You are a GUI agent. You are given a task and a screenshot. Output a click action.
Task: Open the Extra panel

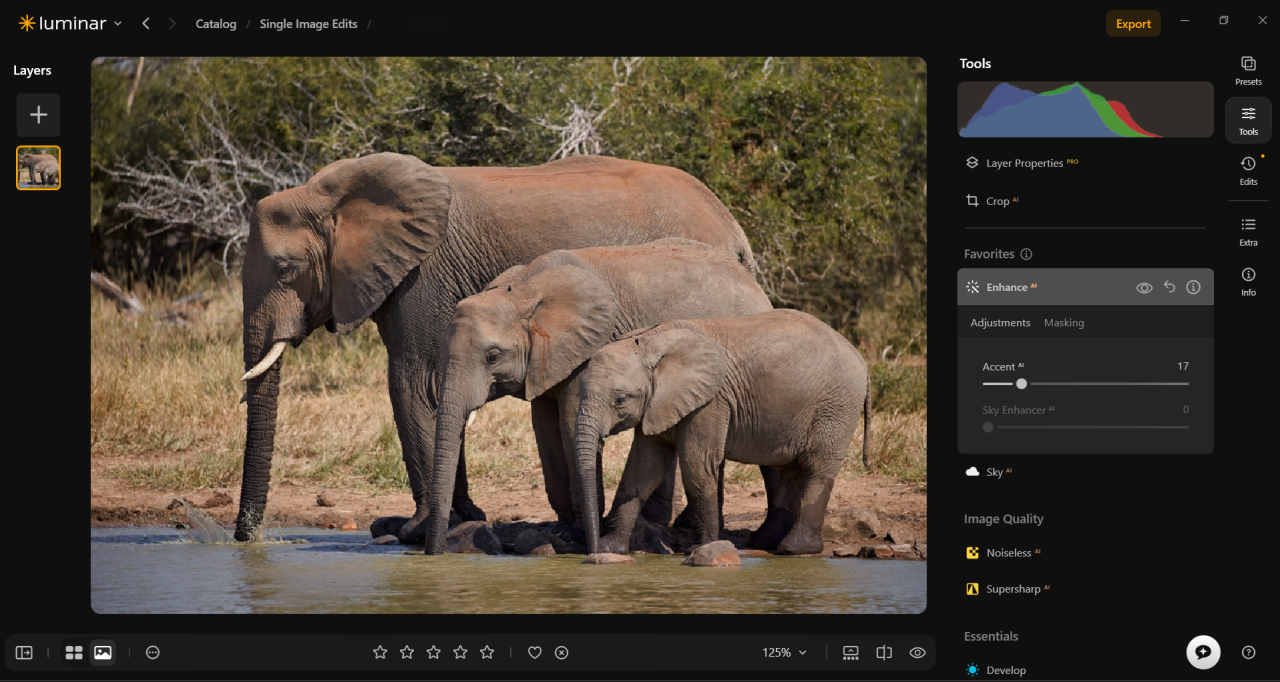coord(1248,231)
